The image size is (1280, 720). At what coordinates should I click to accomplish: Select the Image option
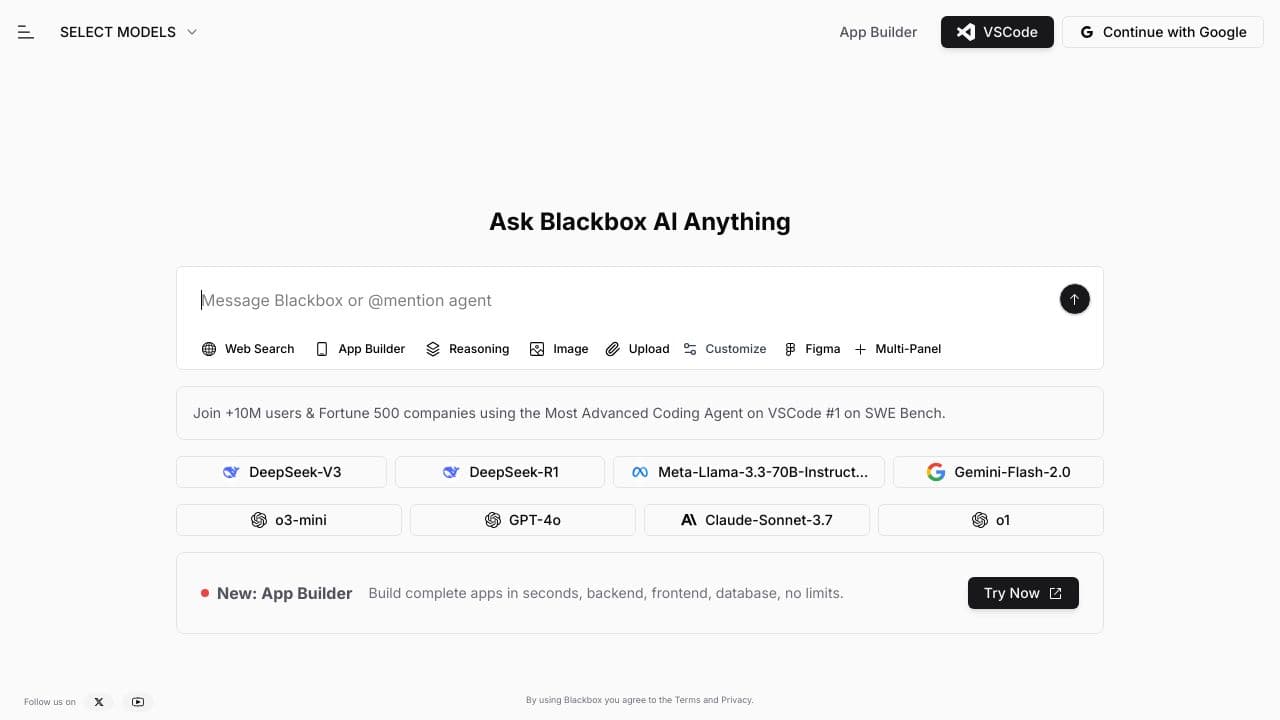click(559, 349)
